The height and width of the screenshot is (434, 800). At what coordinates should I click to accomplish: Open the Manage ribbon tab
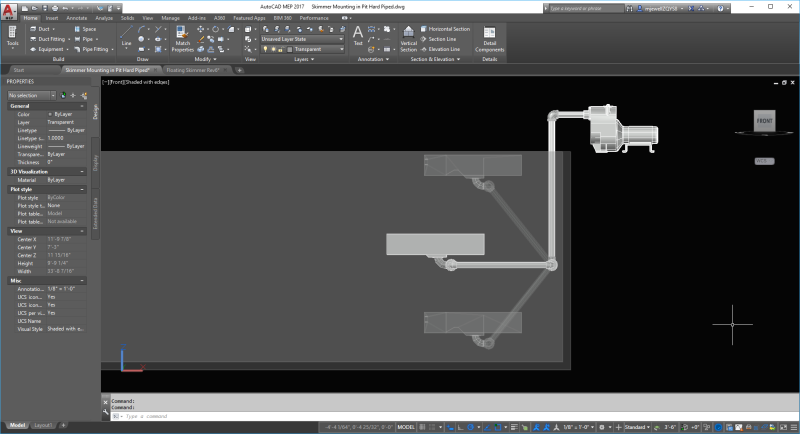point(170,18)
